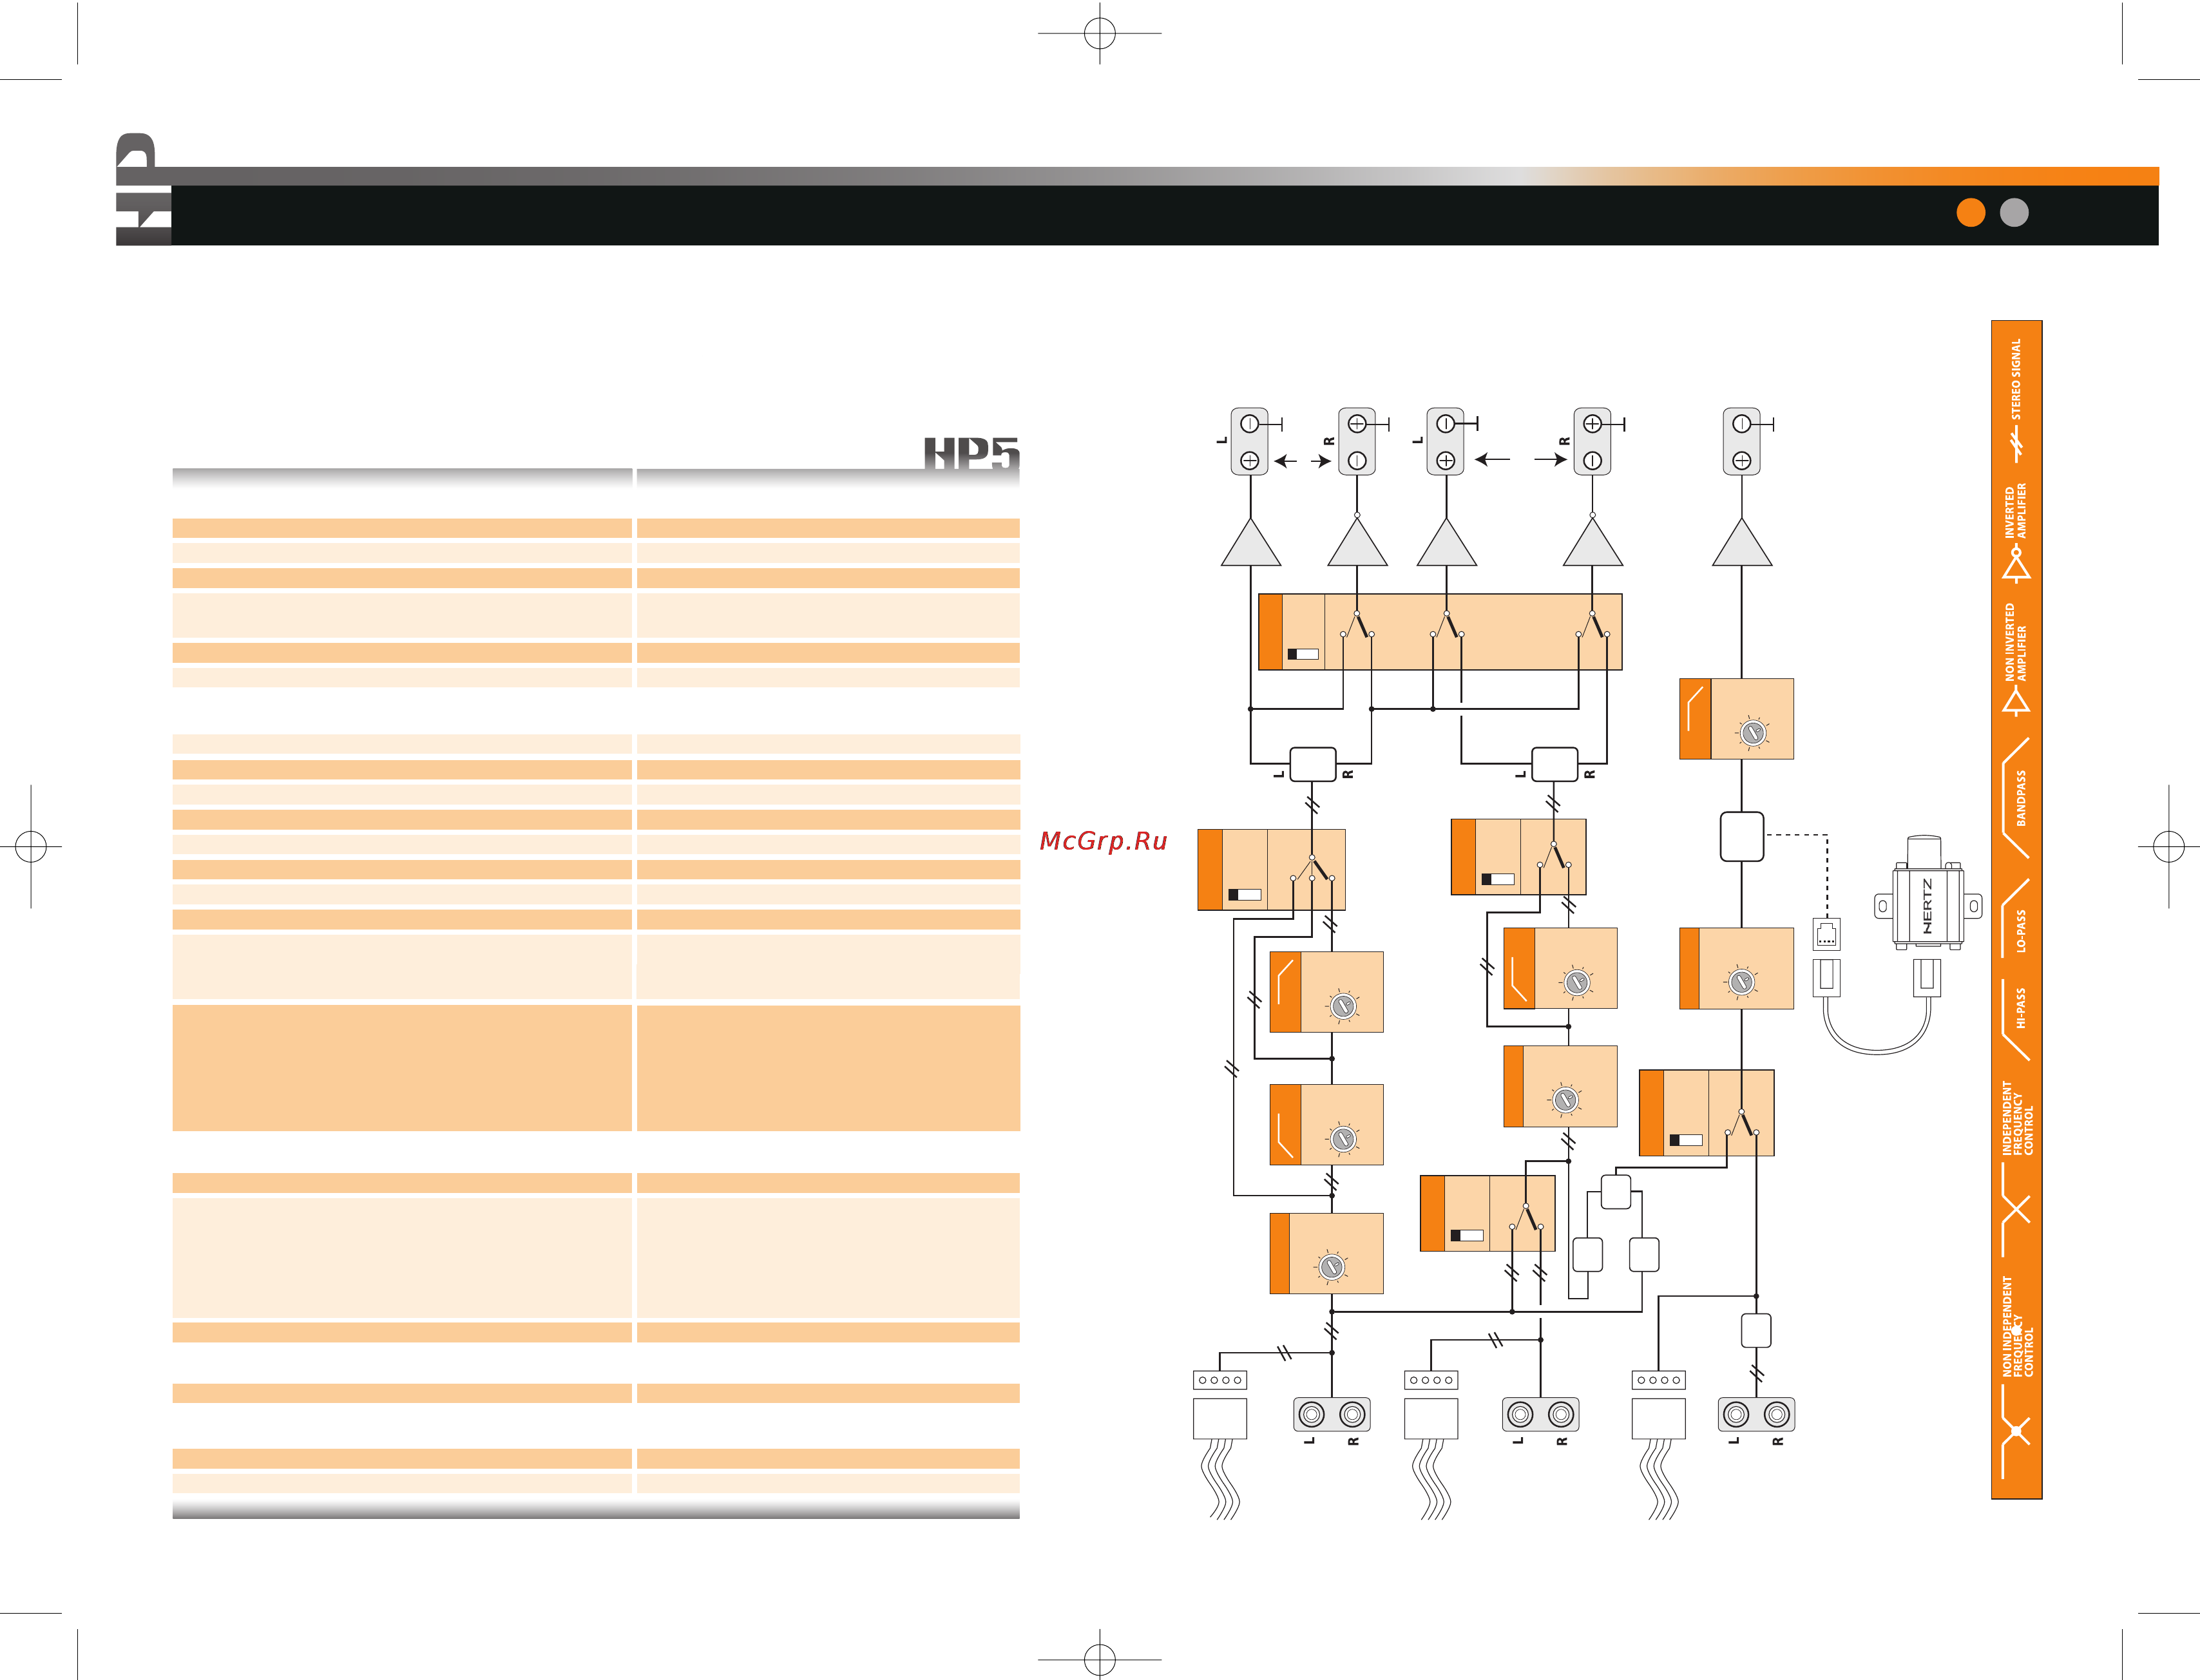
Task: Adjust the lo-pass knob in the middle column
Action: coord(1577,983)
